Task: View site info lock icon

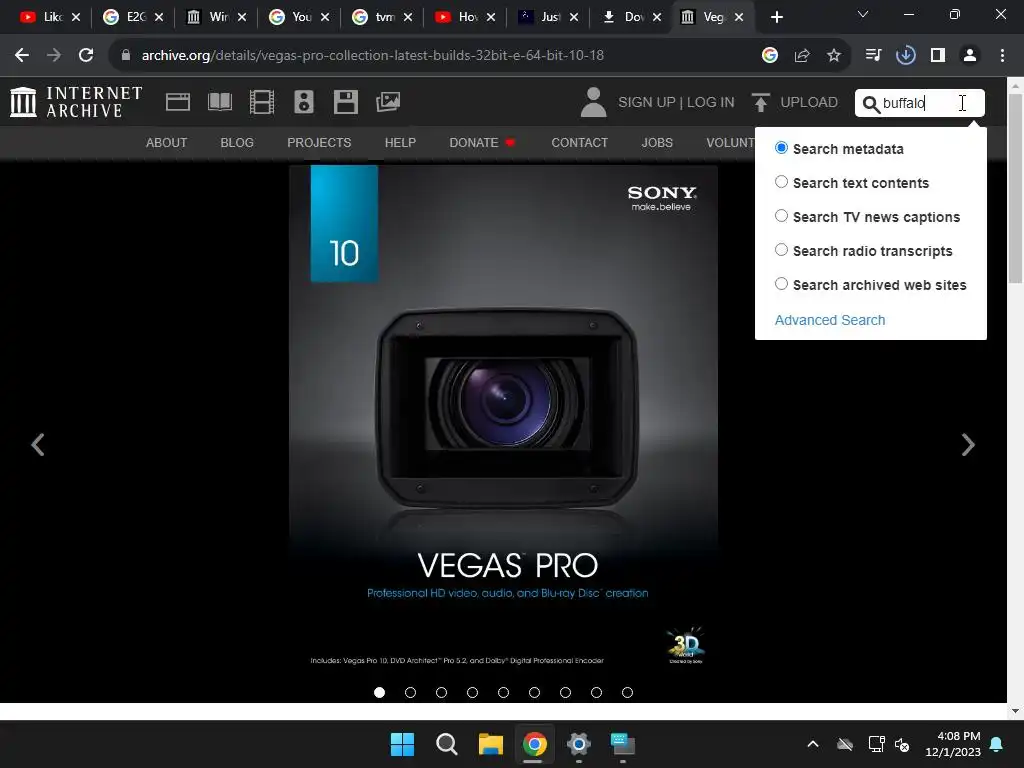Action: pos(126,56)
